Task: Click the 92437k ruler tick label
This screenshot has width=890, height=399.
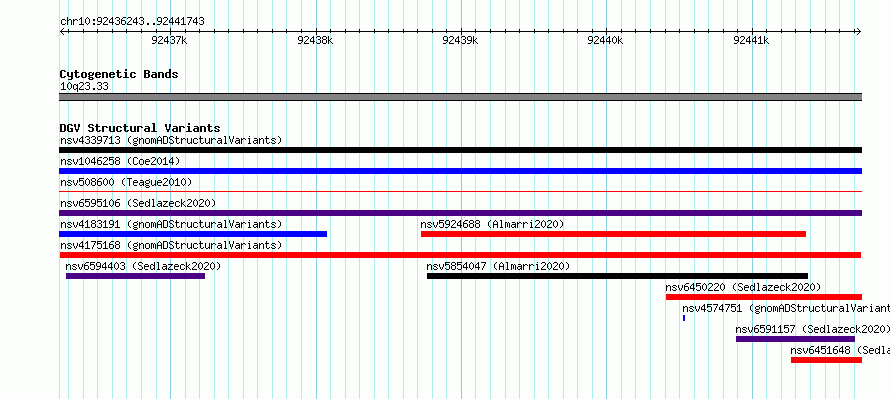Action: coord(169,40)
